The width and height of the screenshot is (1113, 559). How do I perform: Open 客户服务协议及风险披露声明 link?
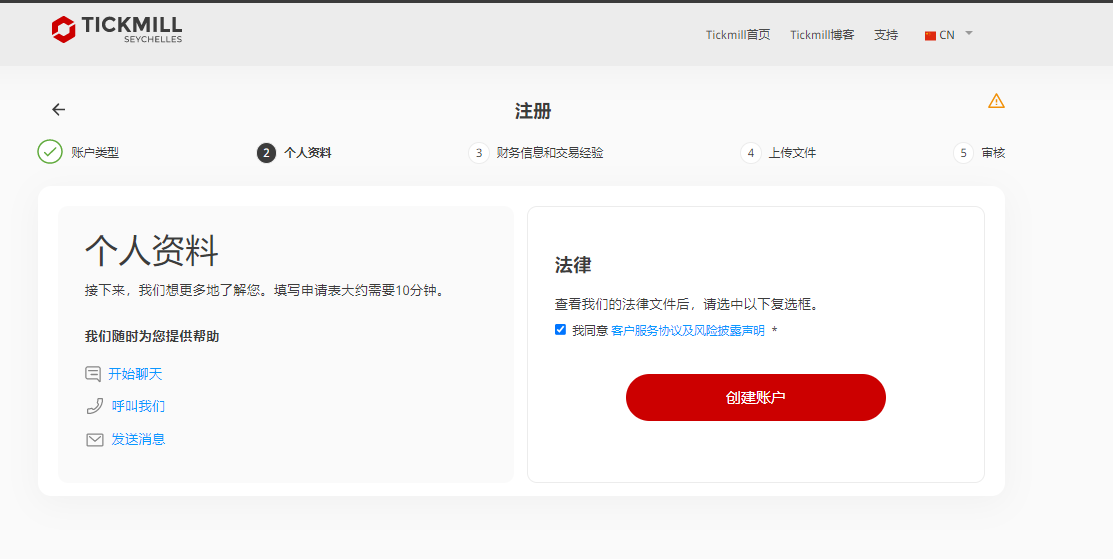coord(688,331)
